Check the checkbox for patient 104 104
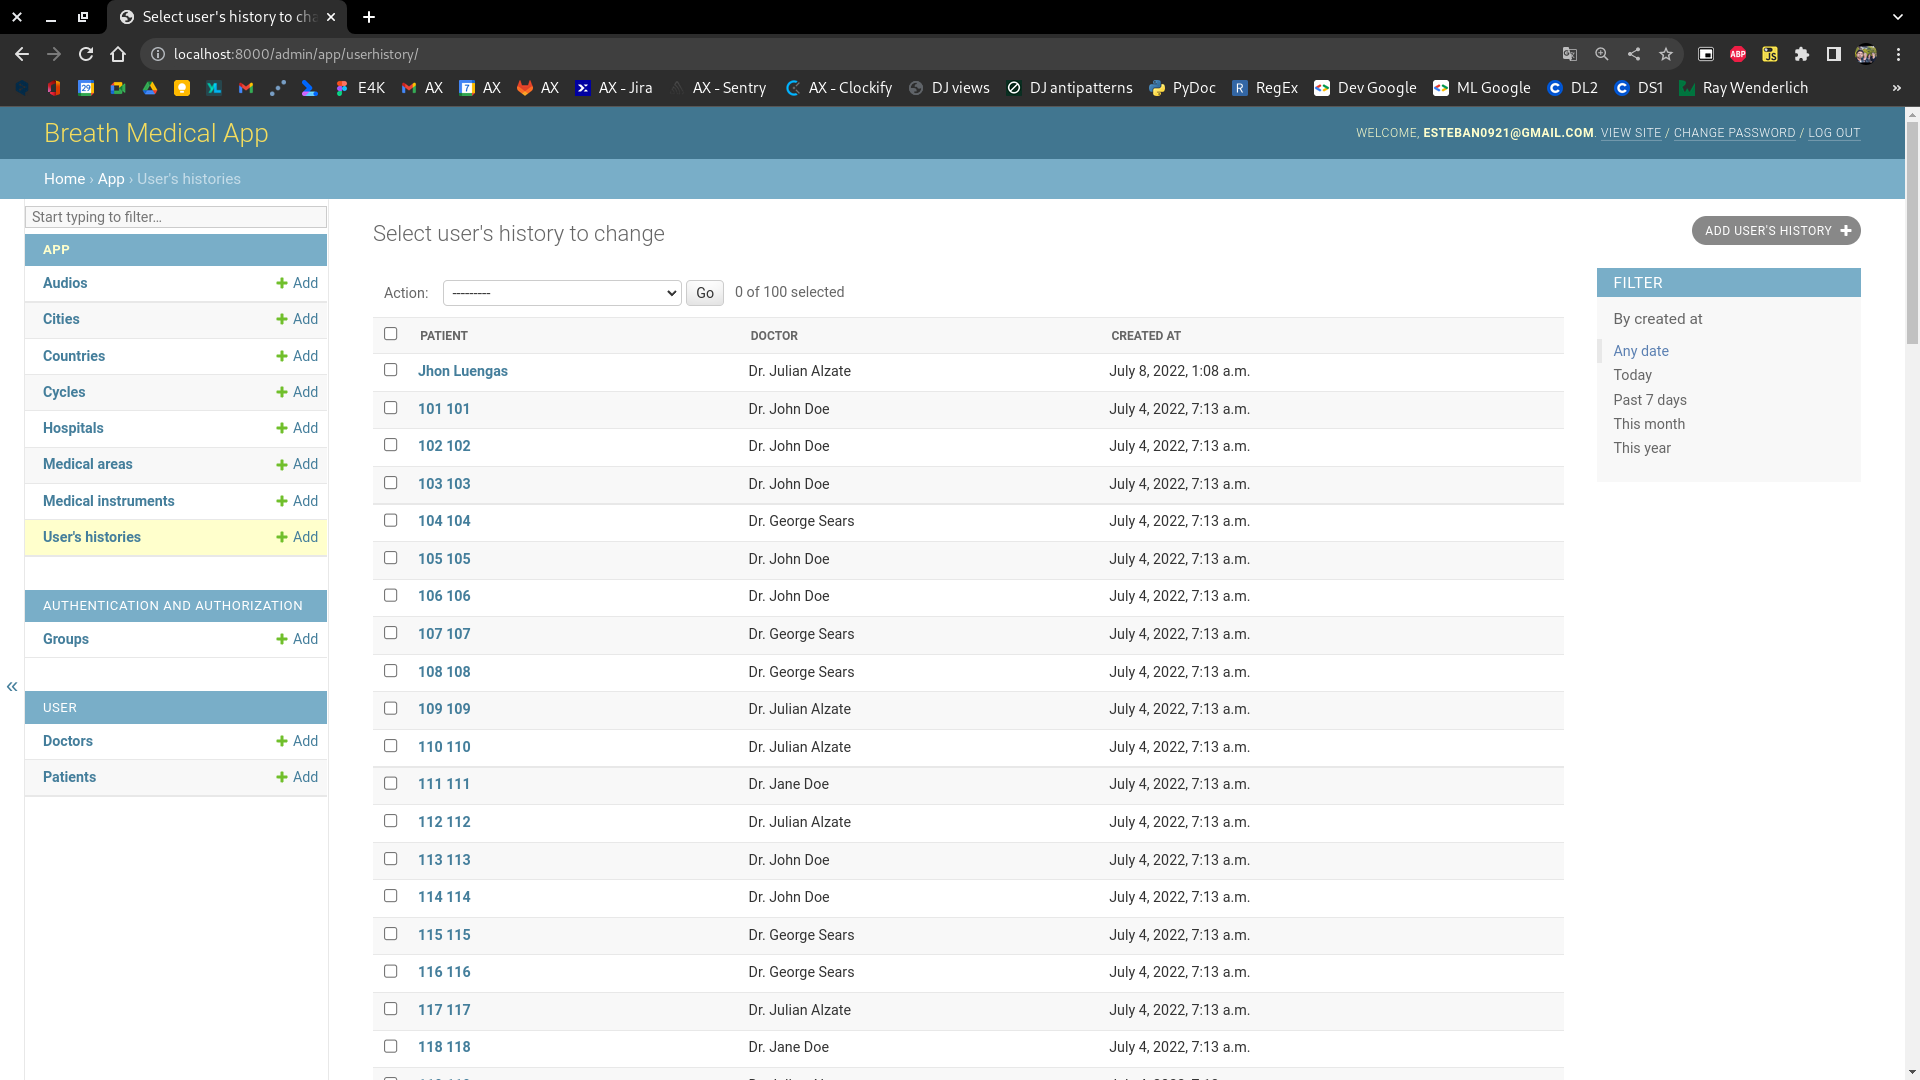This screenshot has width=1920, height=1080. click(391, 520)
